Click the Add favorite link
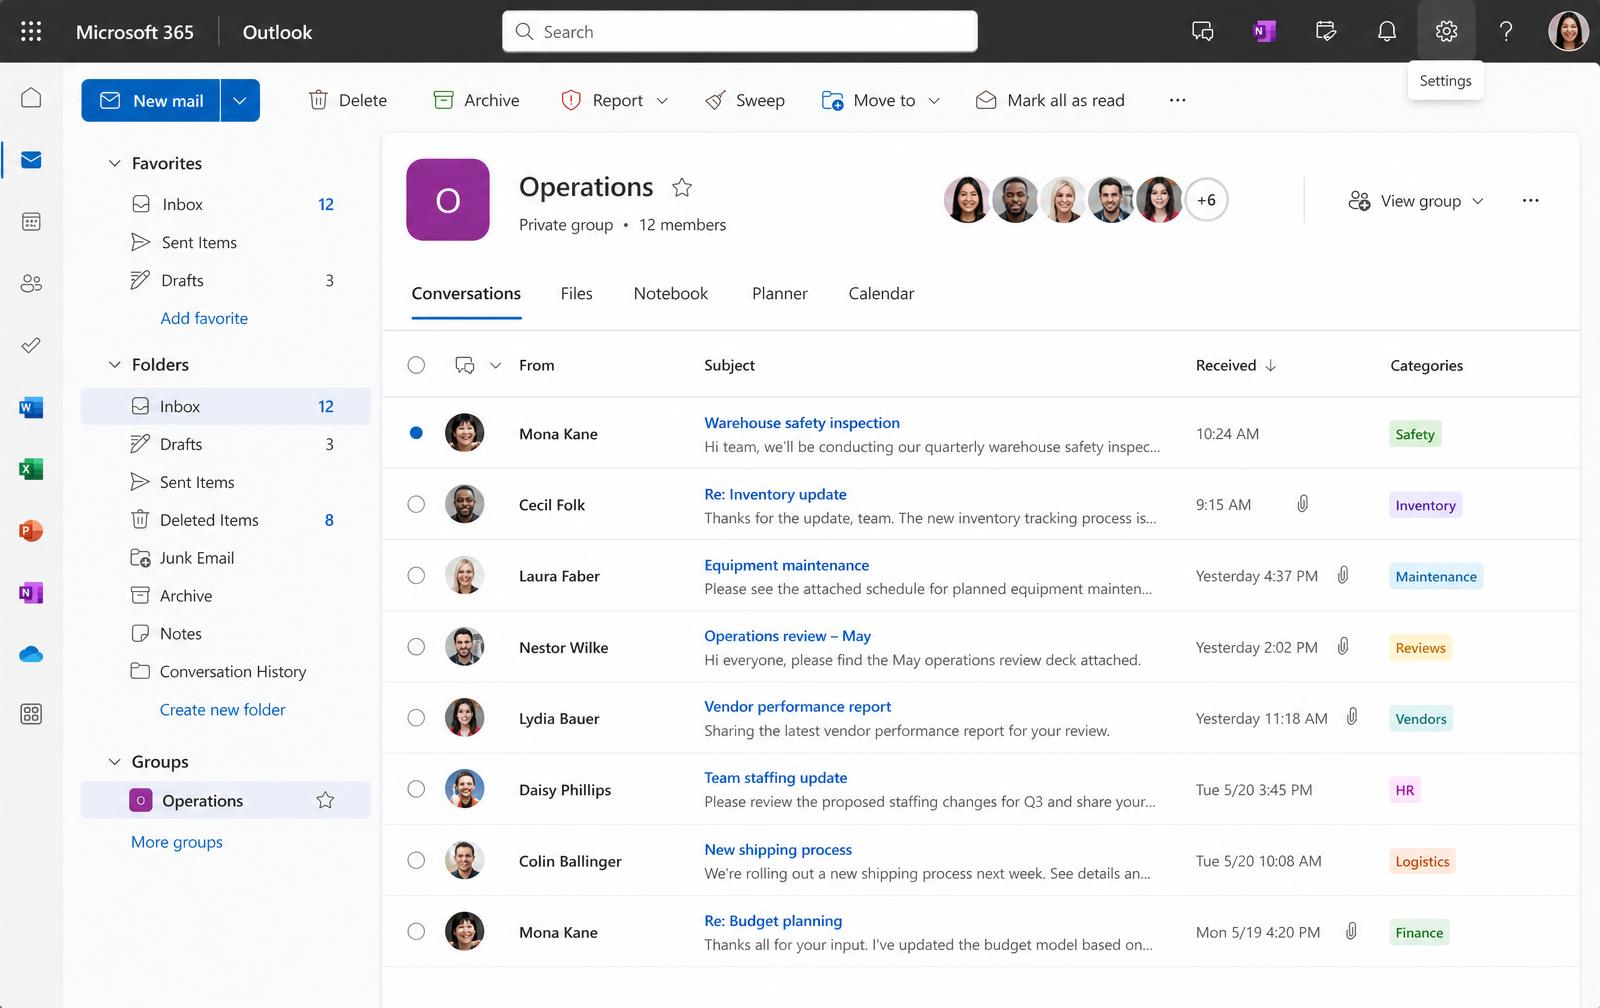Screen dimensions: 1600x1008 204,318
